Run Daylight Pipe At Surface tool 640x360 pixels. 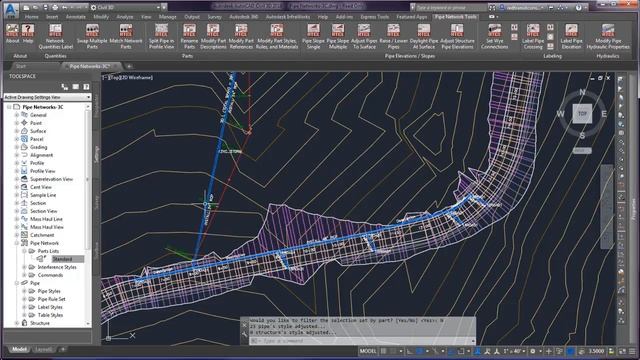pos(424,36)
